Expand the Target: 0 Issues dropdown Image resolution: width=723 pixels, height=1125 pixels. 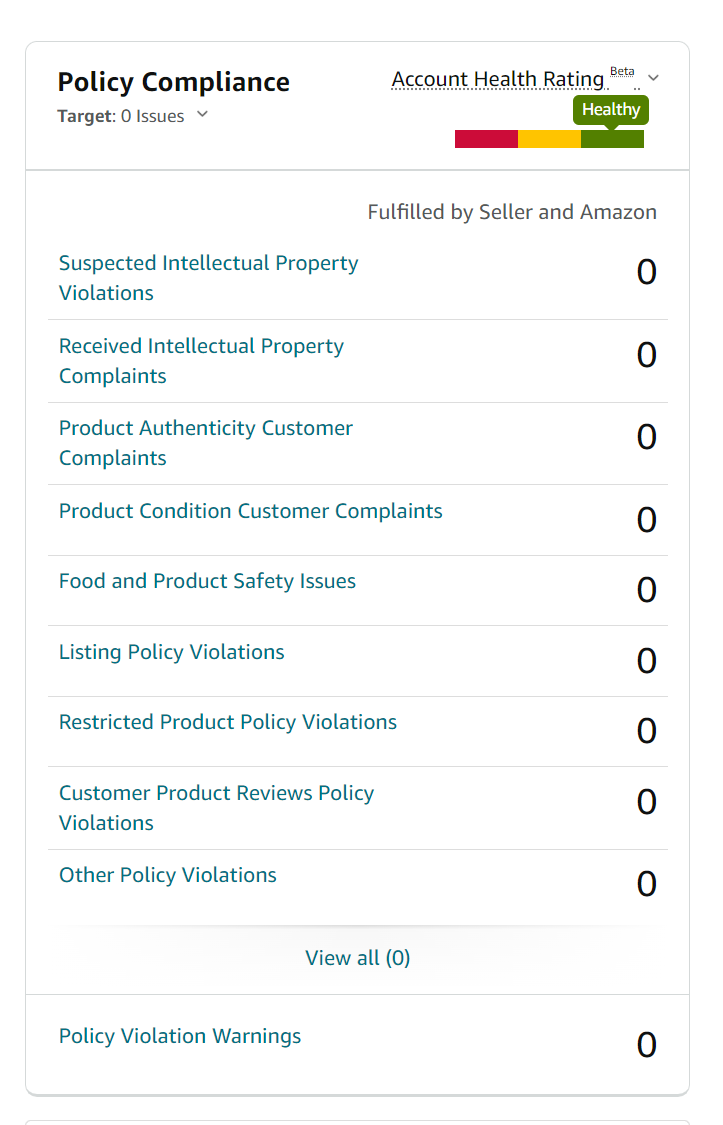pos(202,115)
